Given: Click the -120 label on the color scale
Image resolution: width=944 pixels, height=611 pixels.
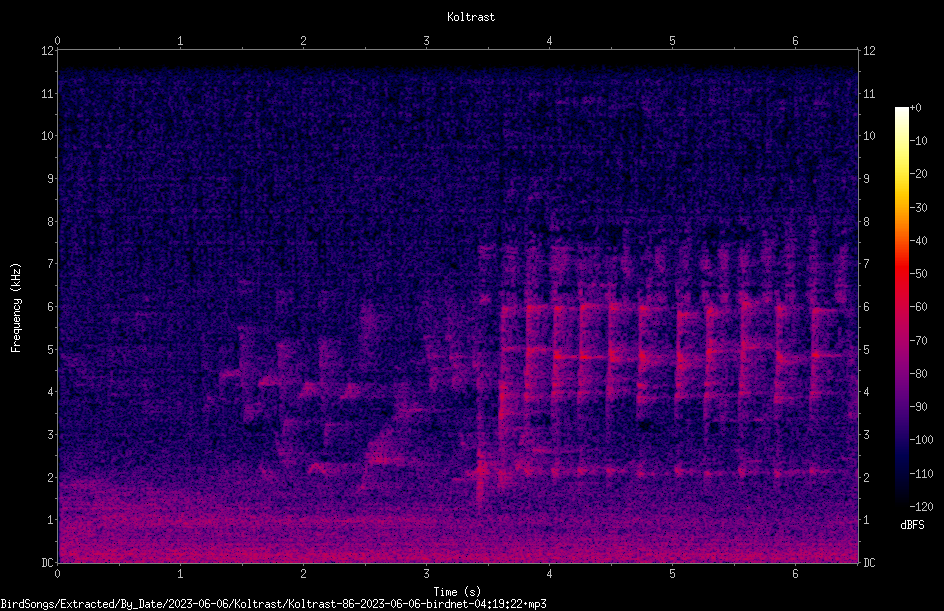Looking at the screenshot, I should tap(921, 506).
